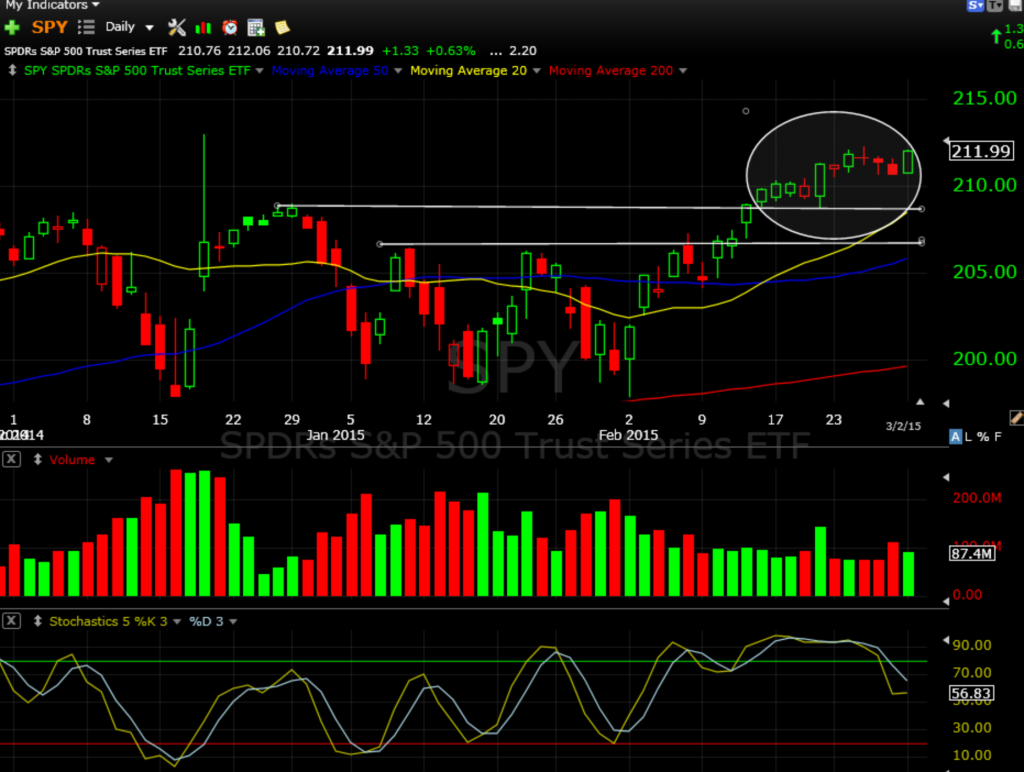1024x772 pixels.
Task: Click the green plus add-chart icon
Action: [12, 27]
